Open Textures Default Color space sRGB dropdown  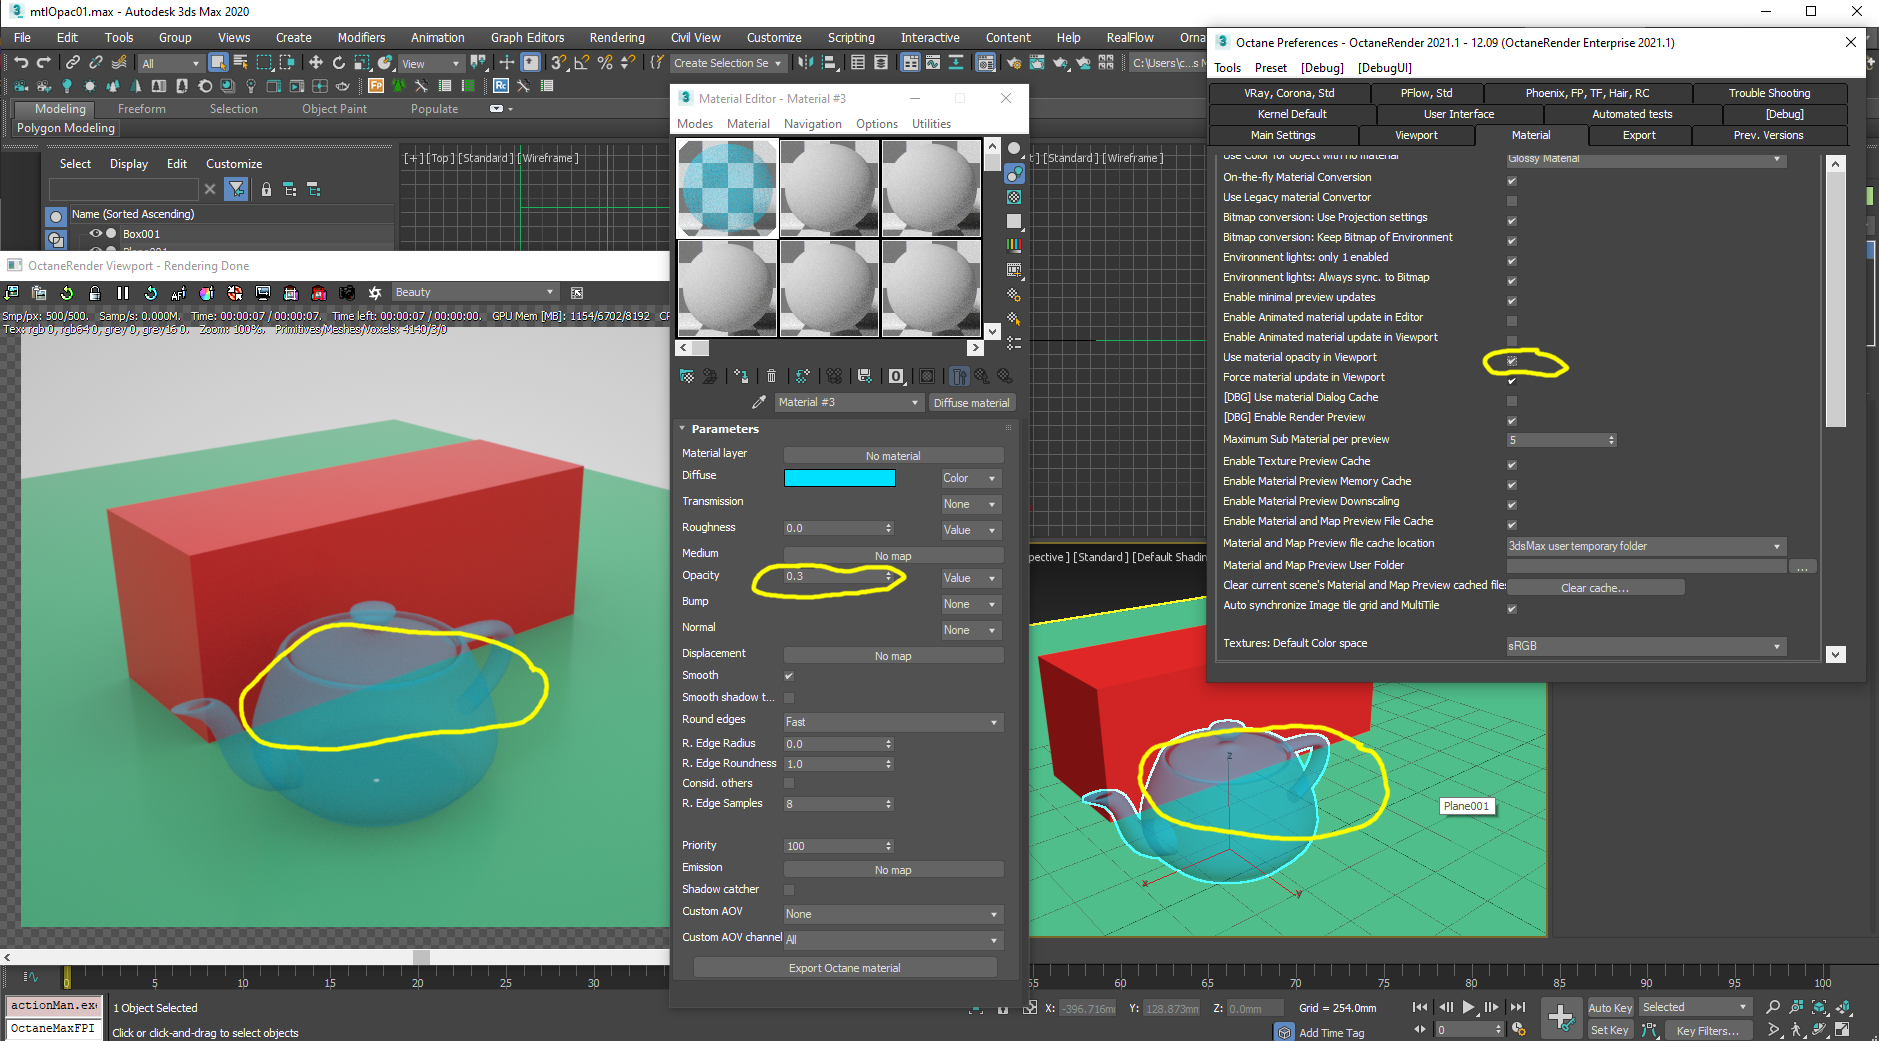coord(1645,646)
